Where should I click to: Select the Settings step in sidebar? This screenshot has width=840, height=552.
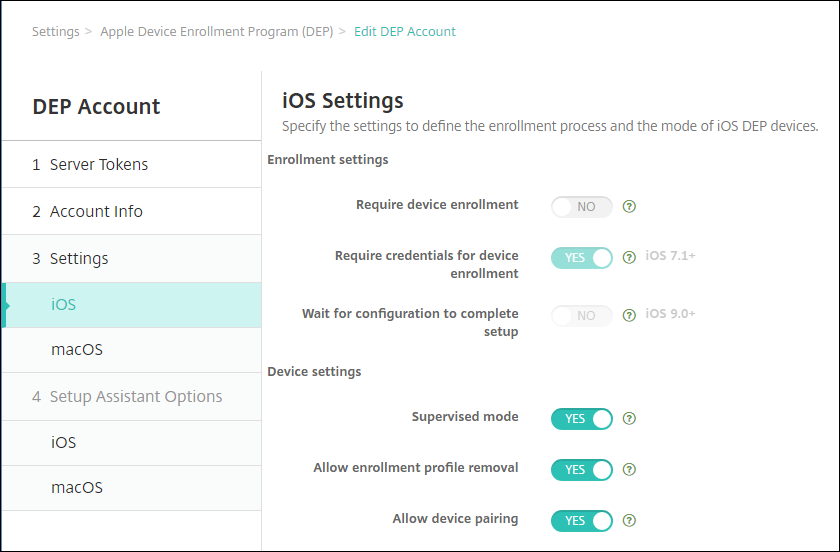[x=78, y=258]
